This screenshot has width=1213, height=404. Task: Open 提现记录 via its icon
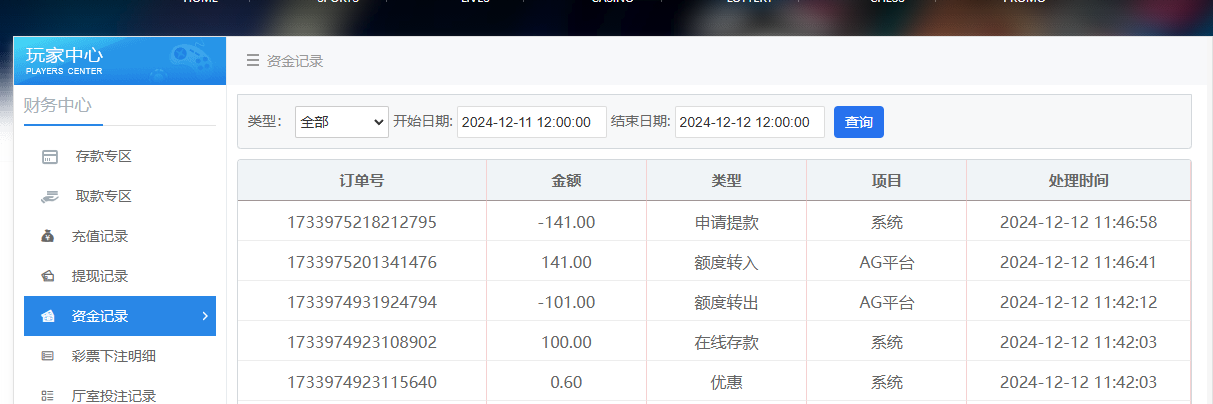(48, 276)
